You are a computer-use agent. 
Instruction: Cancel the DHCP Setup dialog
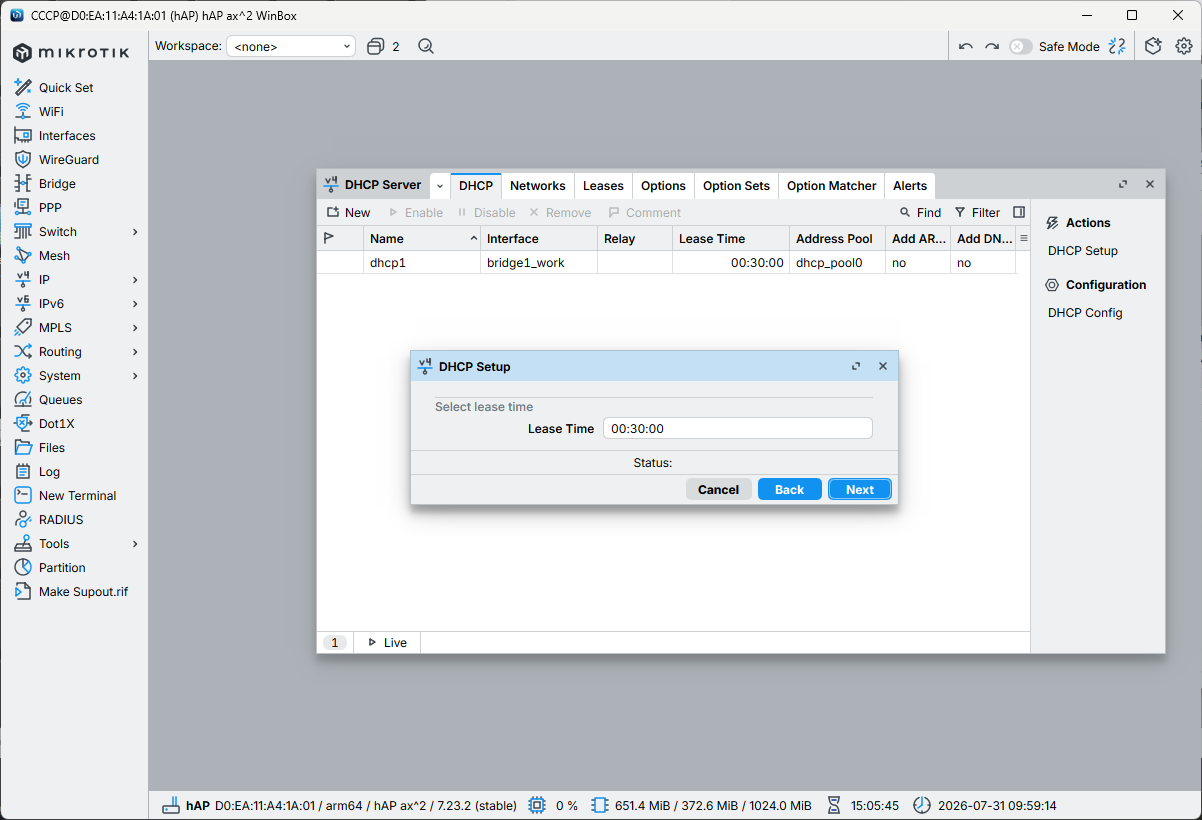[x=718, y=489]
